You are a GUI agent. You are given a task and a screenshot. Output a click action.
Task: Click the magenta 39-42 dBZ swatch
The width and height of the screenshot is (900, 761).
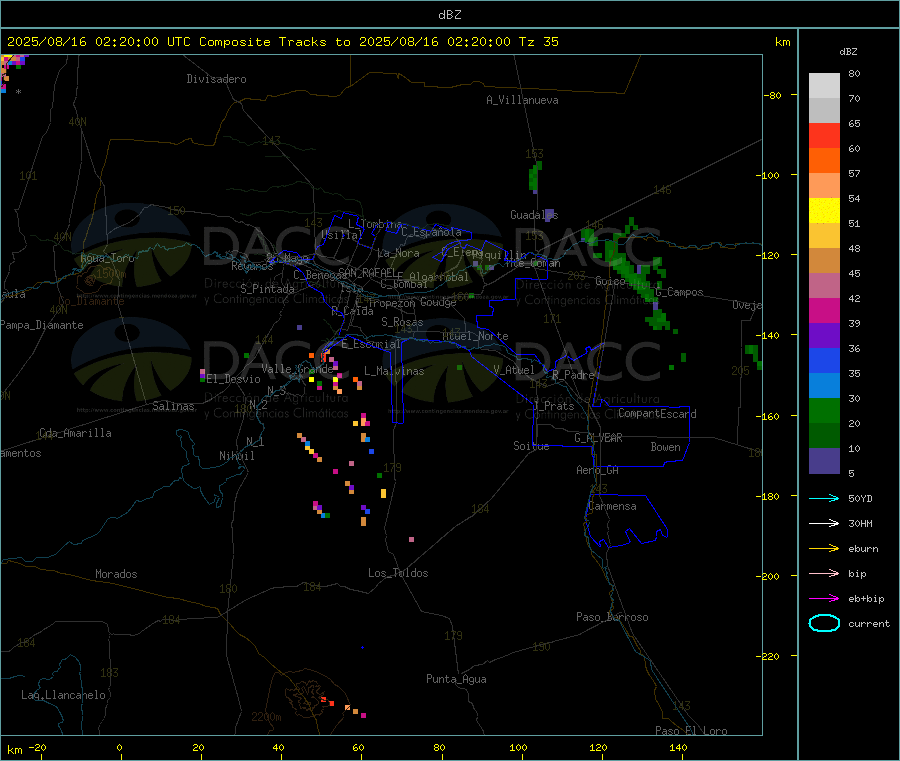pos(824,310)
